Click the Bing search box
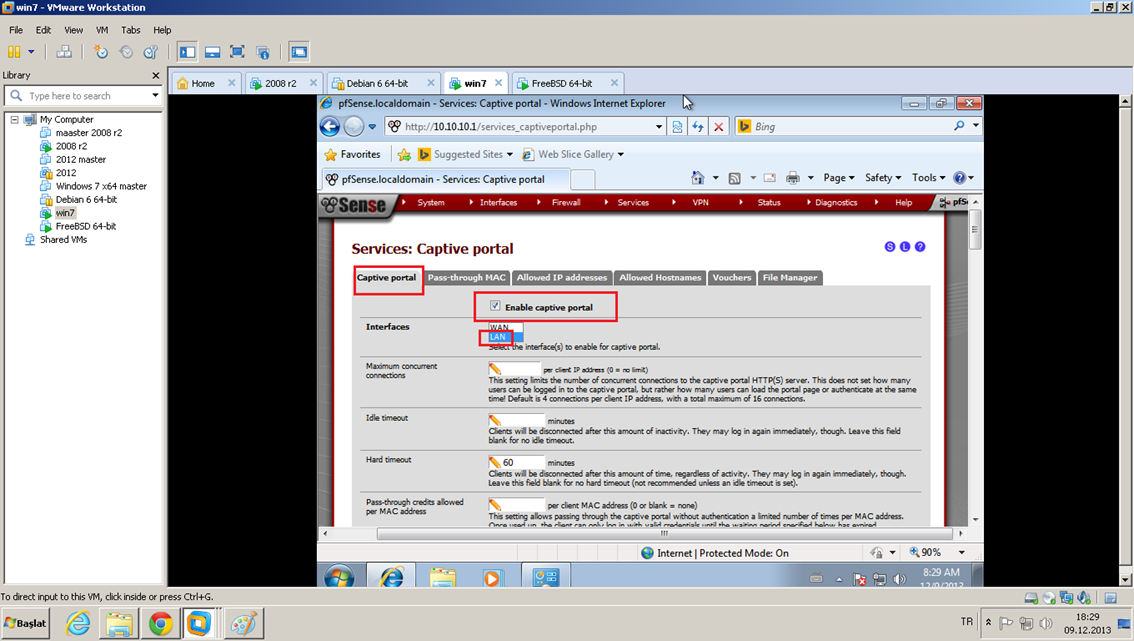The height and width of the screenshot is (641, 1134). (850, 127)
